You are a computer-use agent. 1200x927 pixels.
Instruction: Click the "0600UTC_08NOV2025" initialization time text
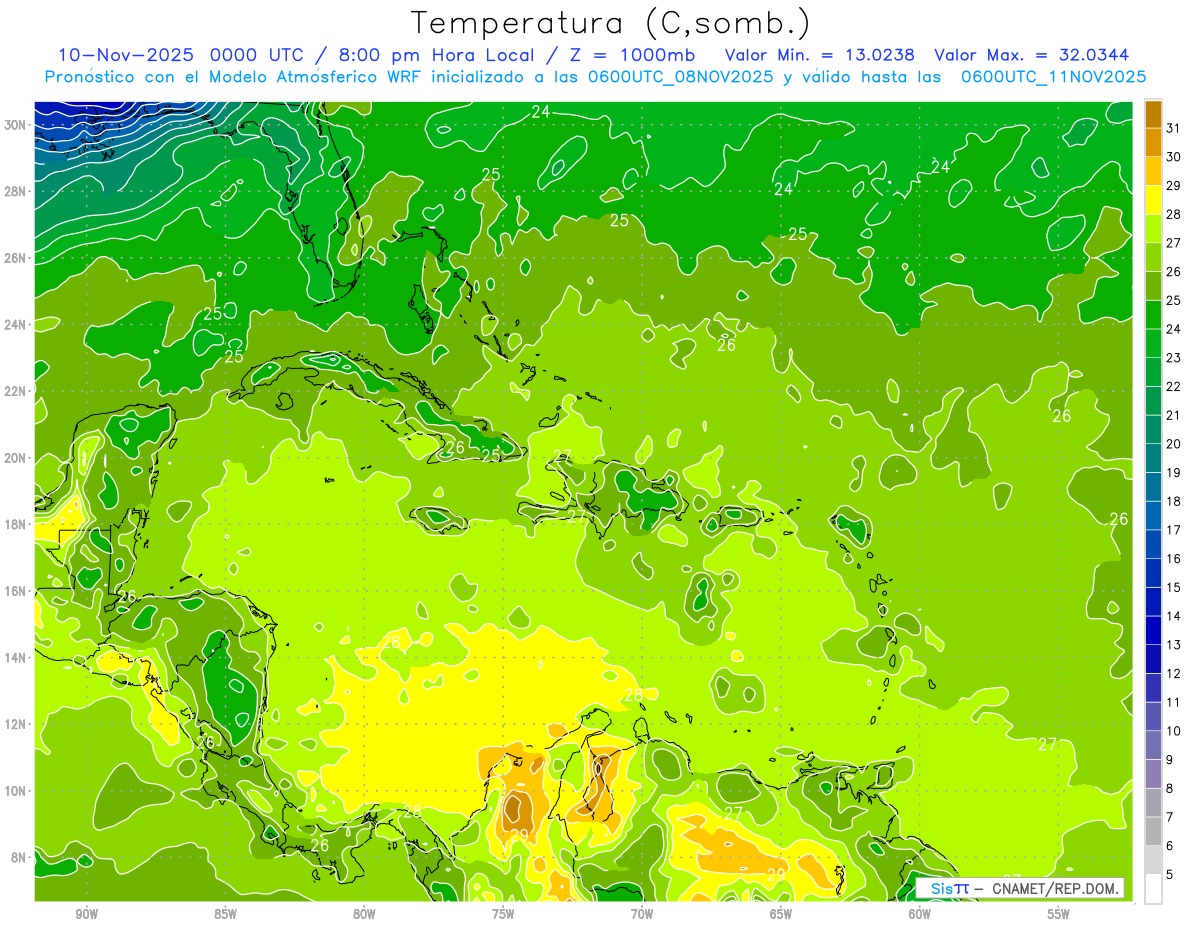coord(681,77)
